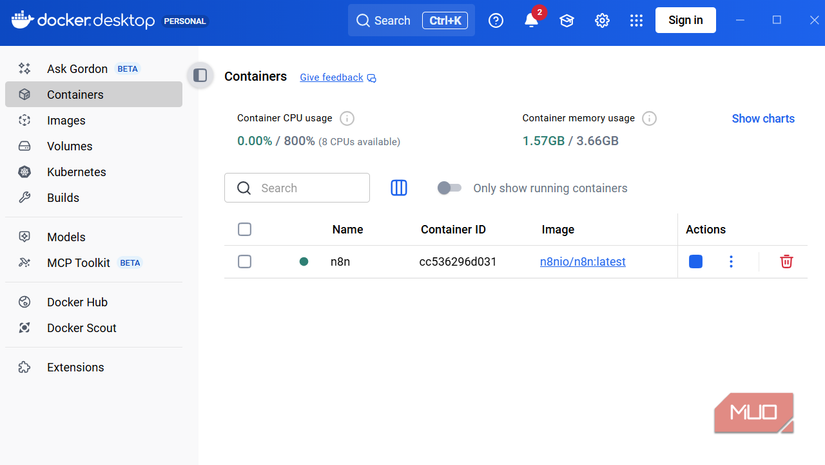Click the CPU usage info icon
The width and height of the screenshot is (825, 465).
(x=347, y=118)
